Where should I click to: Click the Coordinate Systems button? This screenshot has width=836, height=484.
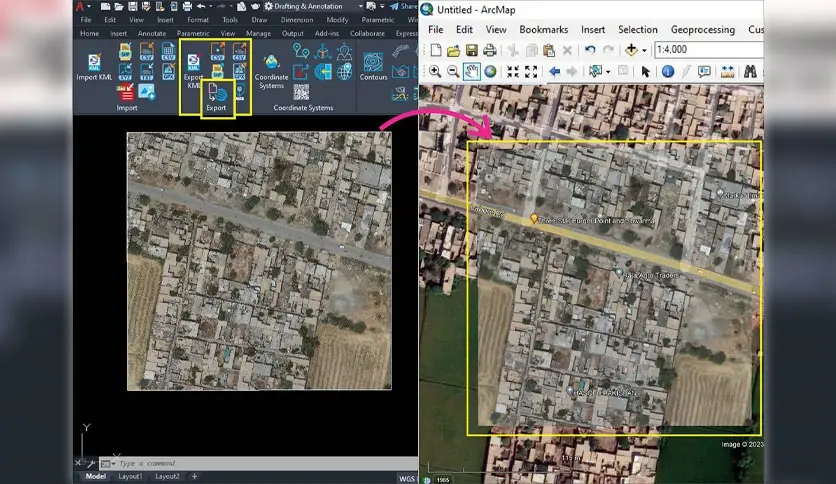click(x=271, y=72)
